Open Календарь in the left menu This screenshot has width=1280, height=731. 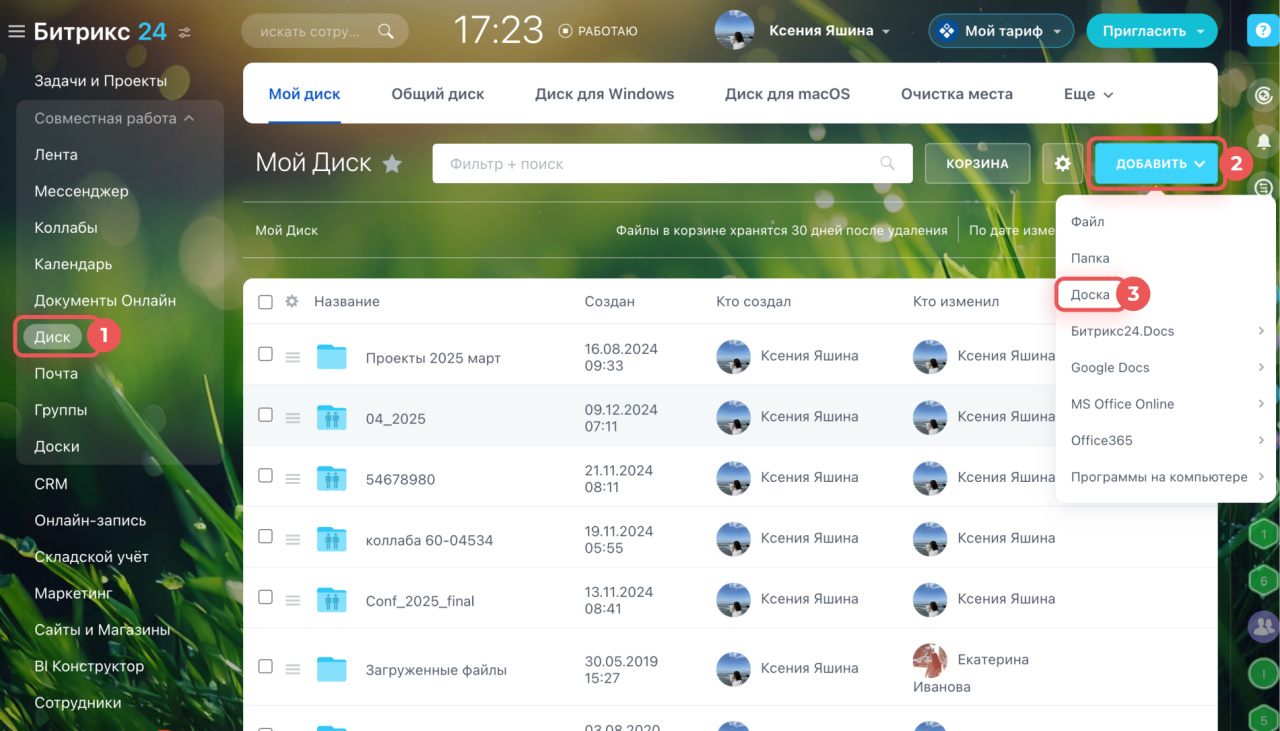(x=73, y=264)
